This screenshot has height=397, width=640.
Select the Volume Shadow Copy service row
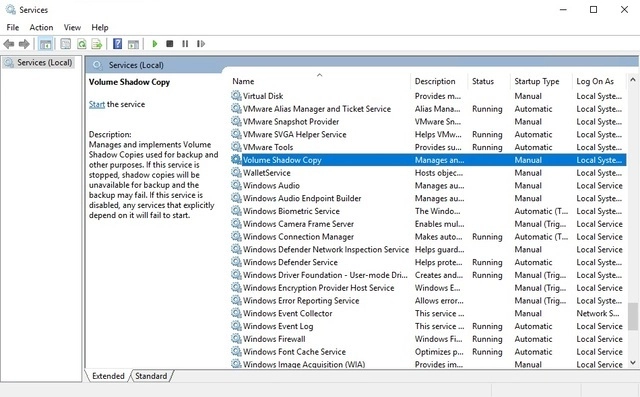coord(428,160)
